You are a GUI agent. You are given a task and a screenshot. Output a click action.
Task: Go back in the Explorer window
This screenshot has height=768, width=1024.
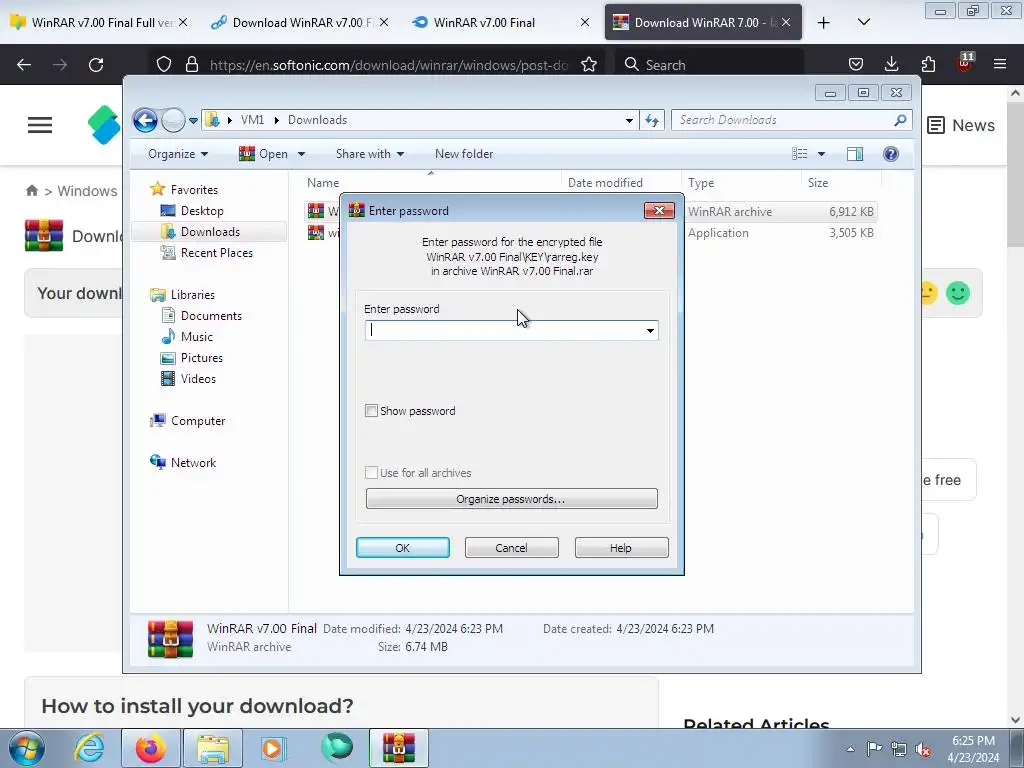tap(145, 120)
